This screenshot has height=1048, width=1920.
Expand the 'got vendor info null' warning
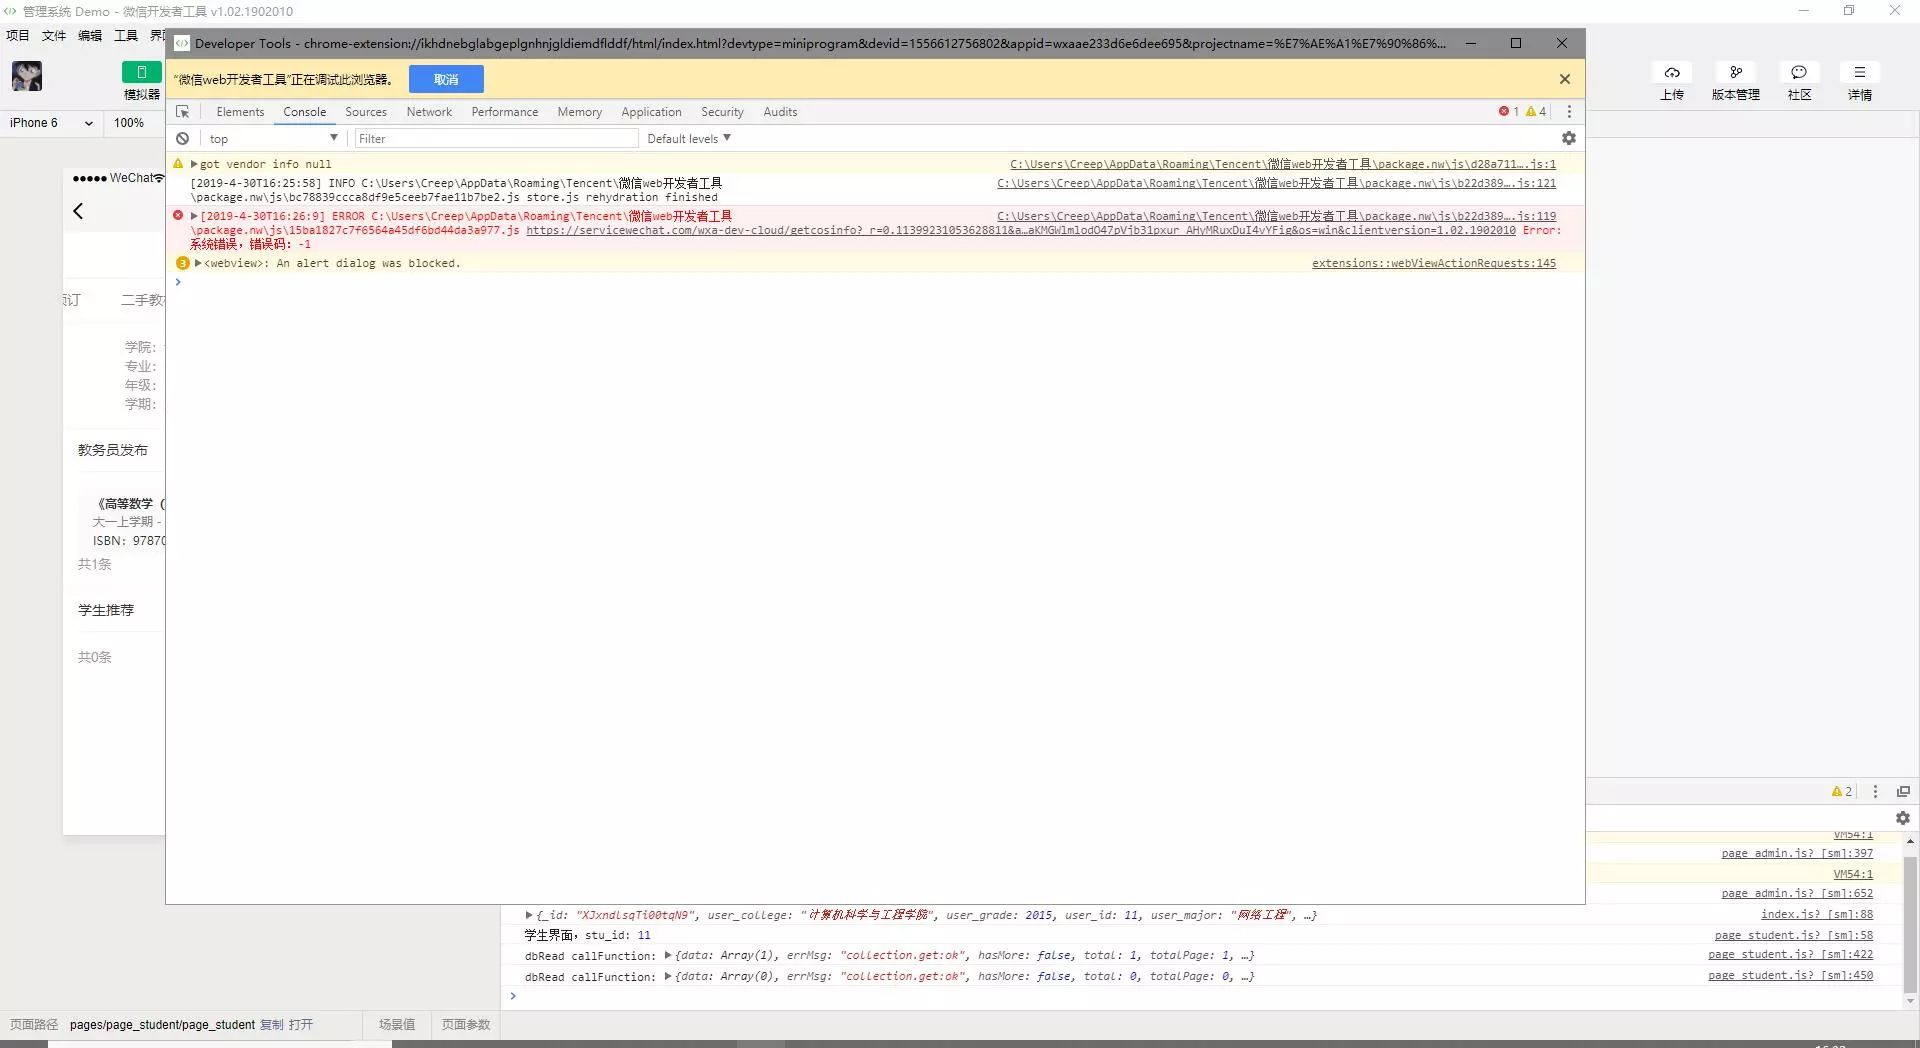[194, 164]
